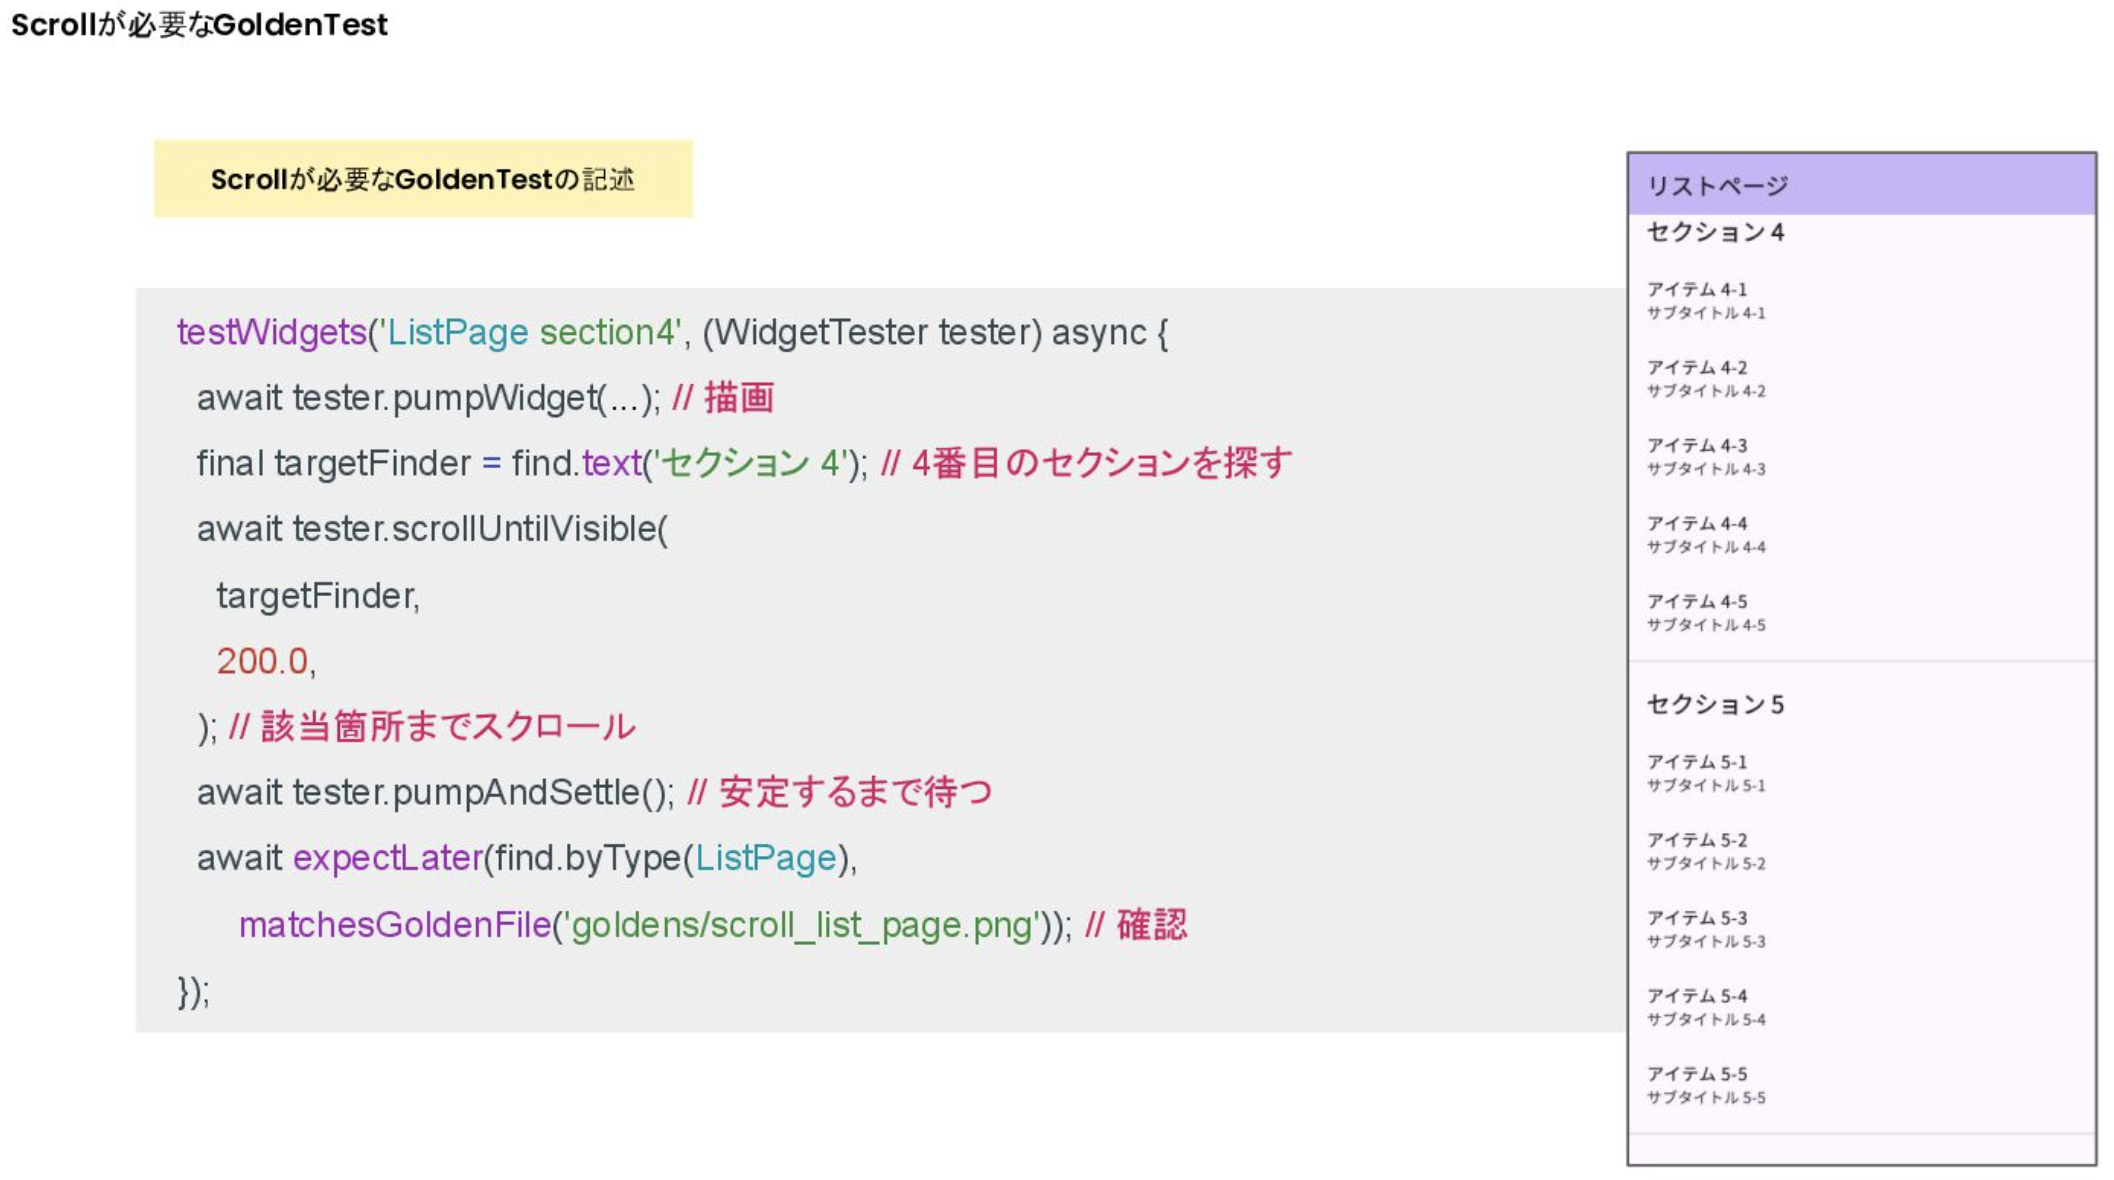This screenshot has width=2114, height=1180.
Task: Click matchesGoldenFile in the code block
Action: [395, 925]
